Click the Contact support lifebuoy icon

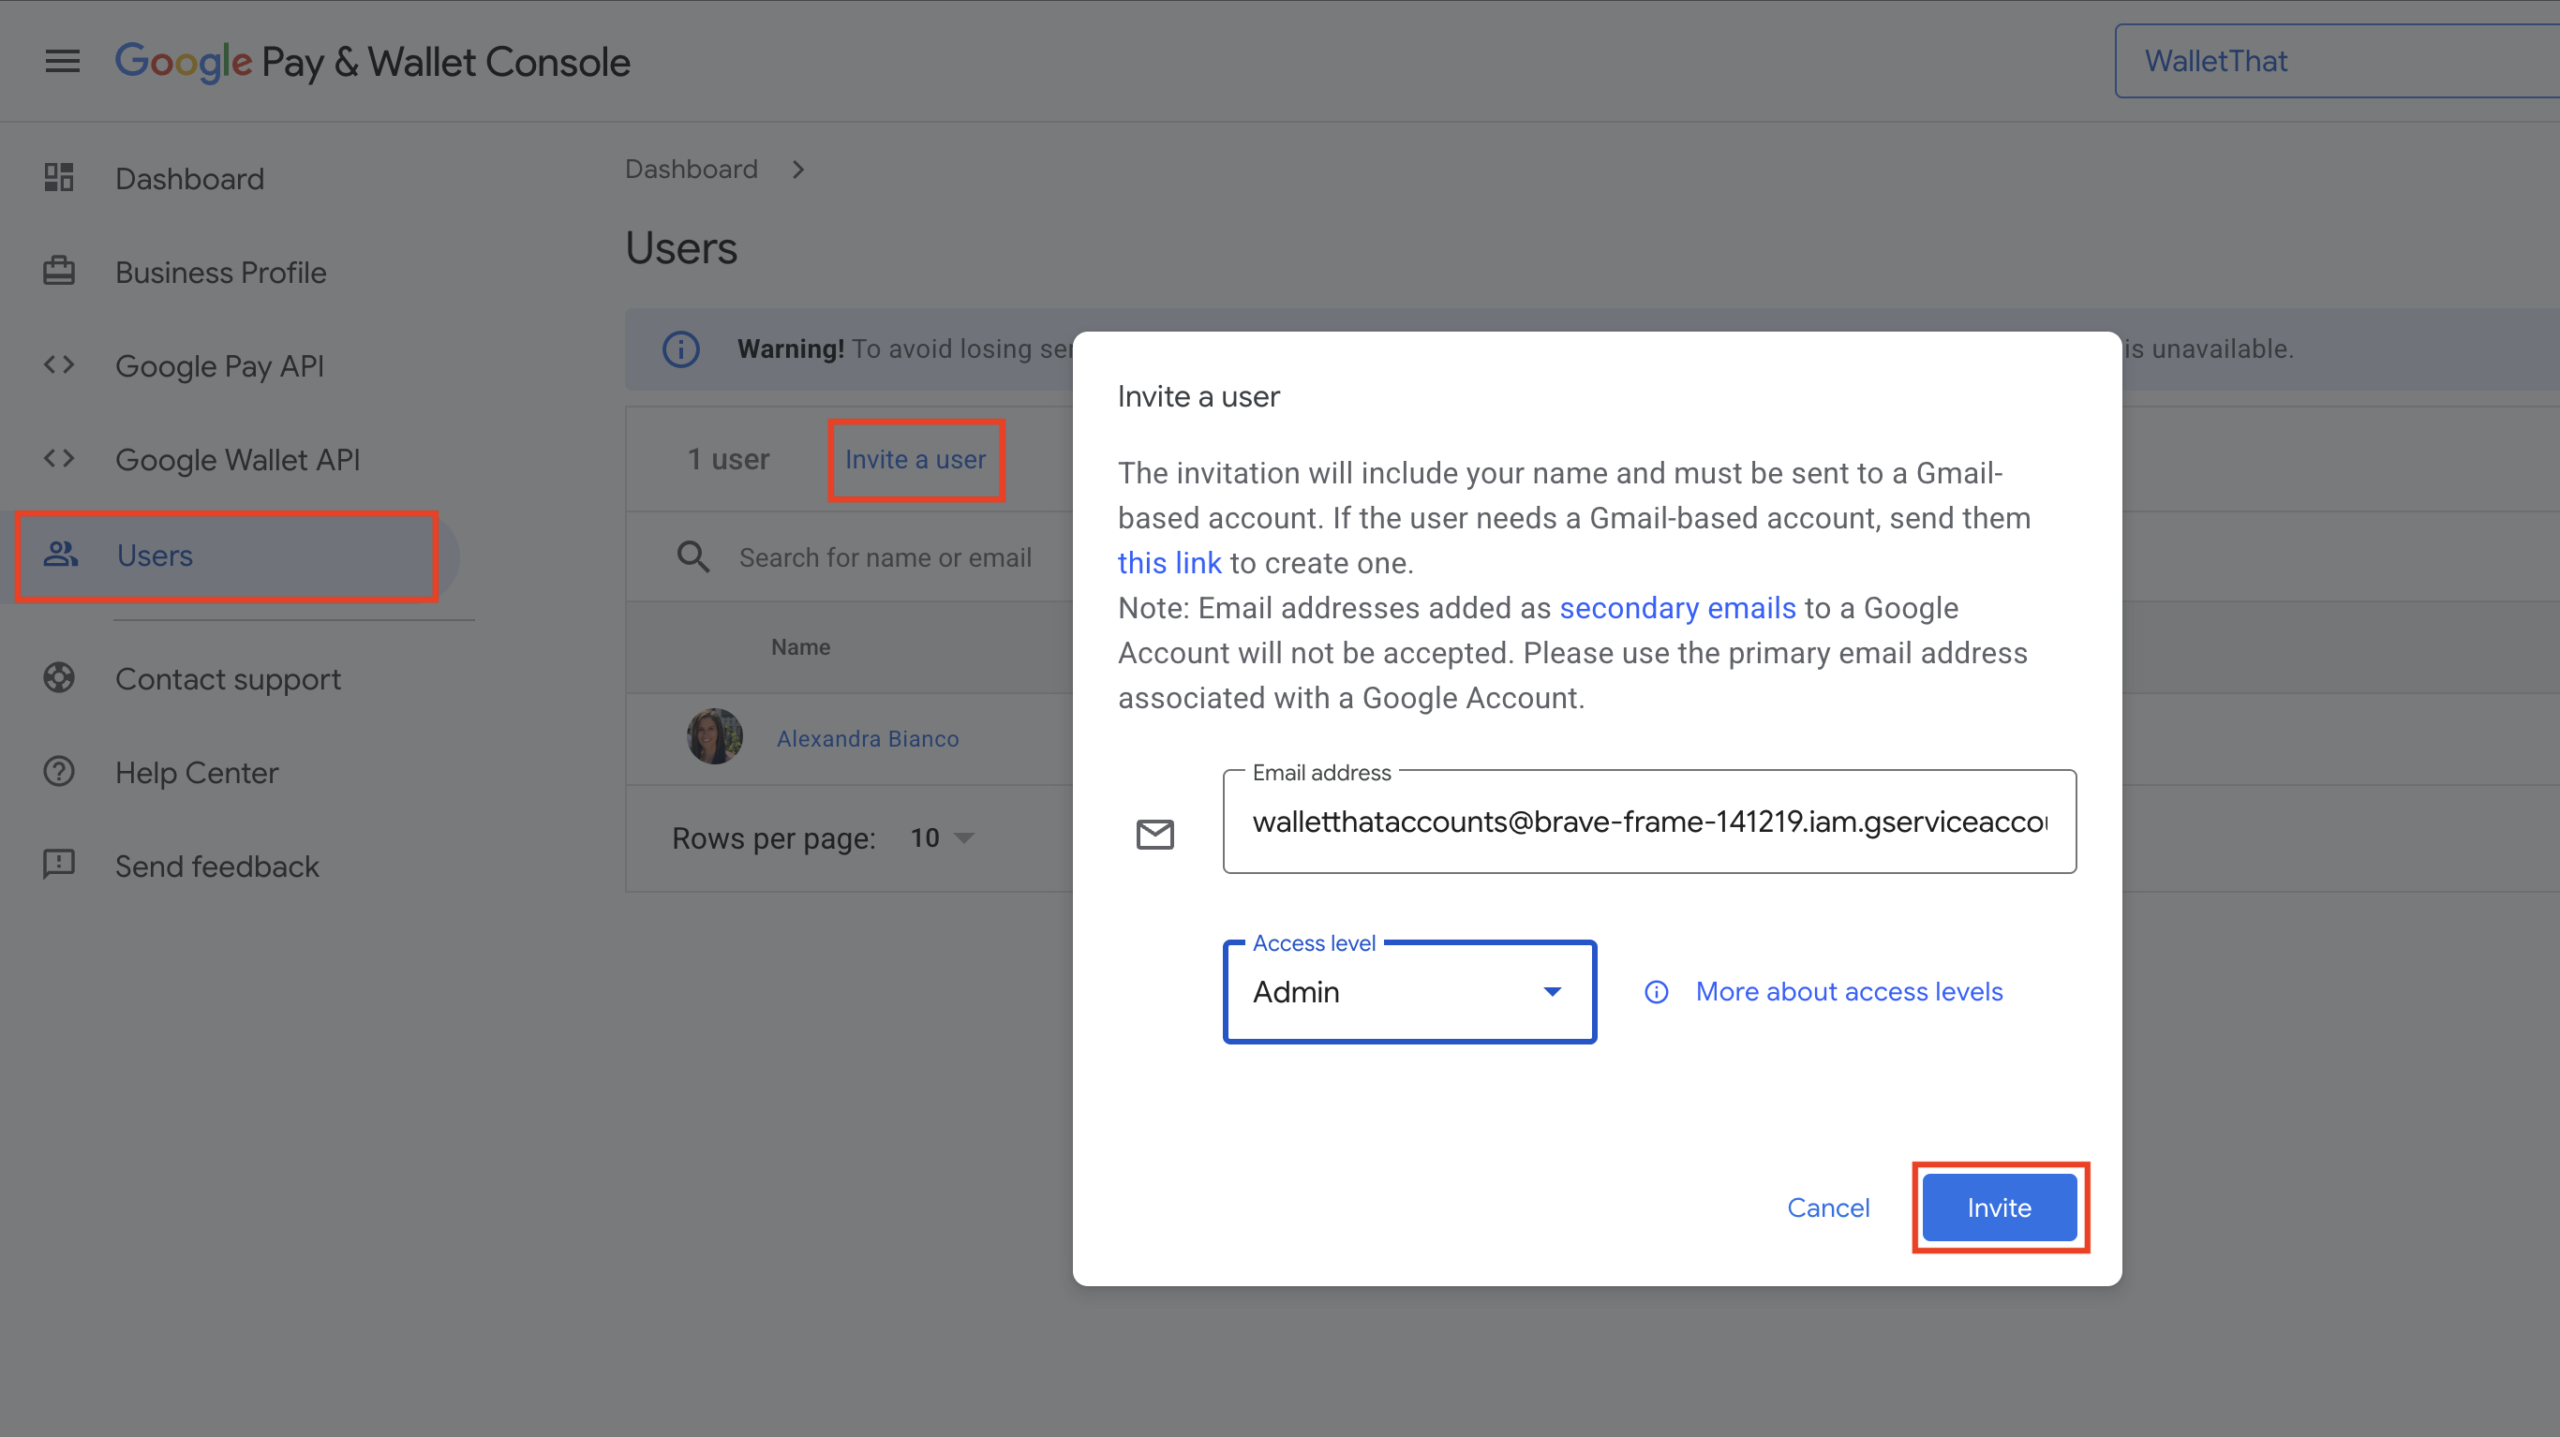click(x=59, y=678)
